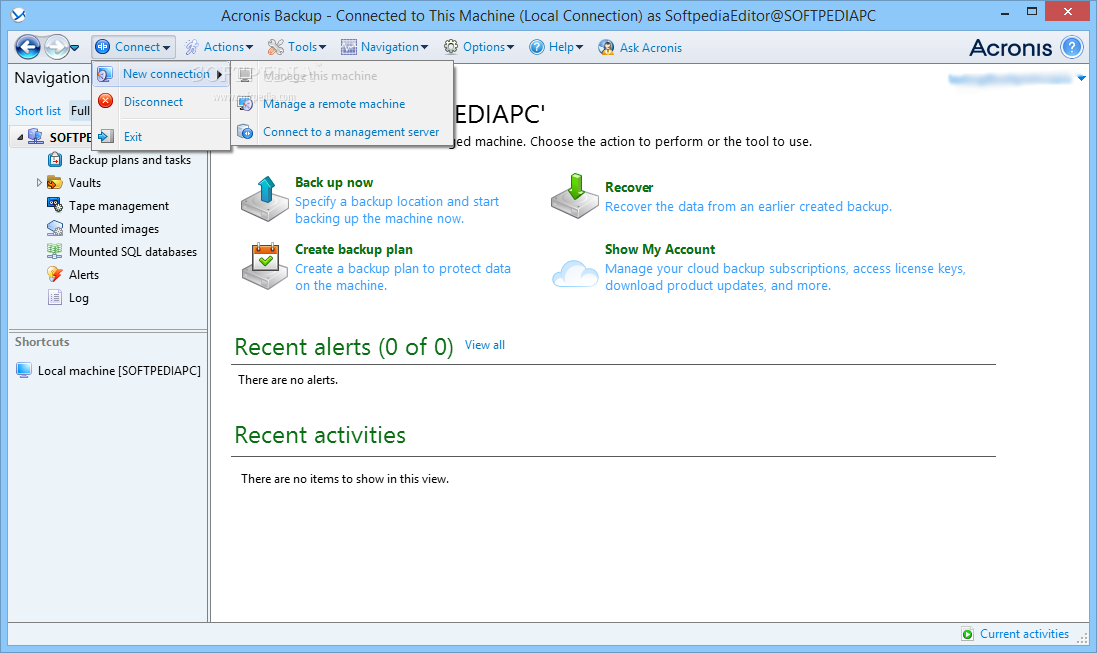Viewport: 1097px width, 653px height.
Task: Select Manage a remote machine
Action: (334, 104)
